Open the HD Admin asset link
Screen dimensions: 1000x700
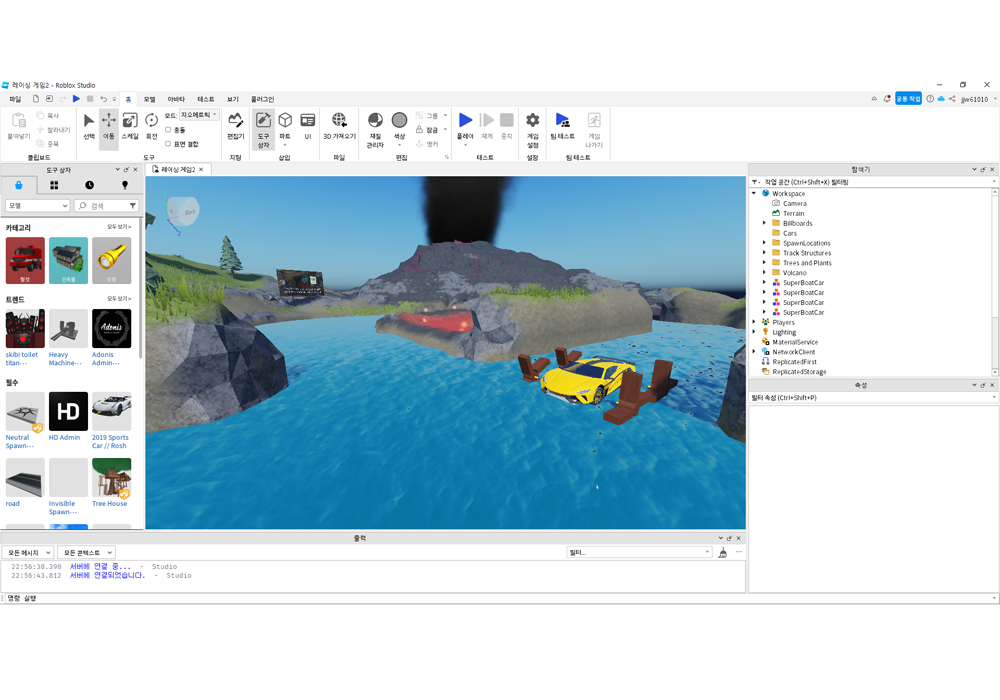pos(64,437)
